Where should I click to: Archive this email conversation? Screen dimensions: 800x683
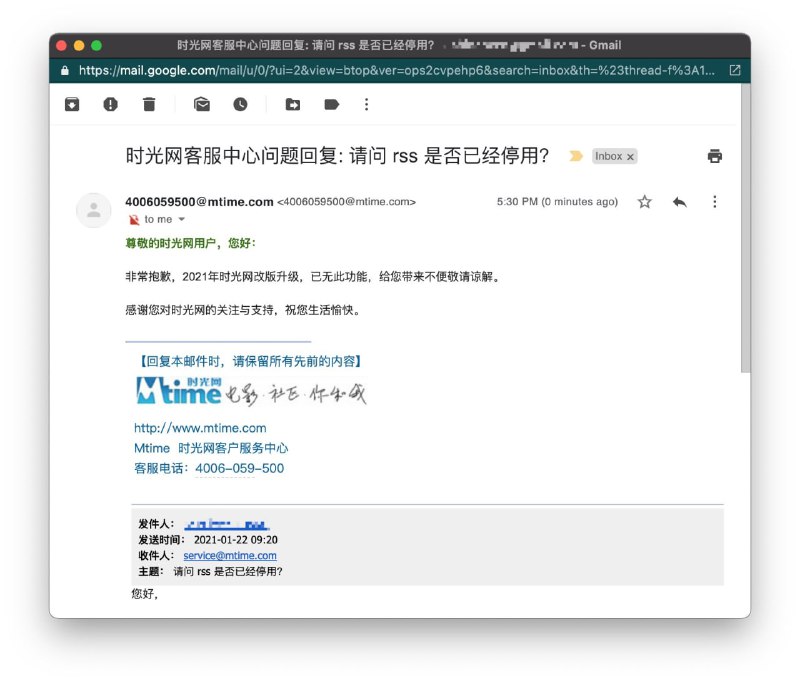coord(72,104)
